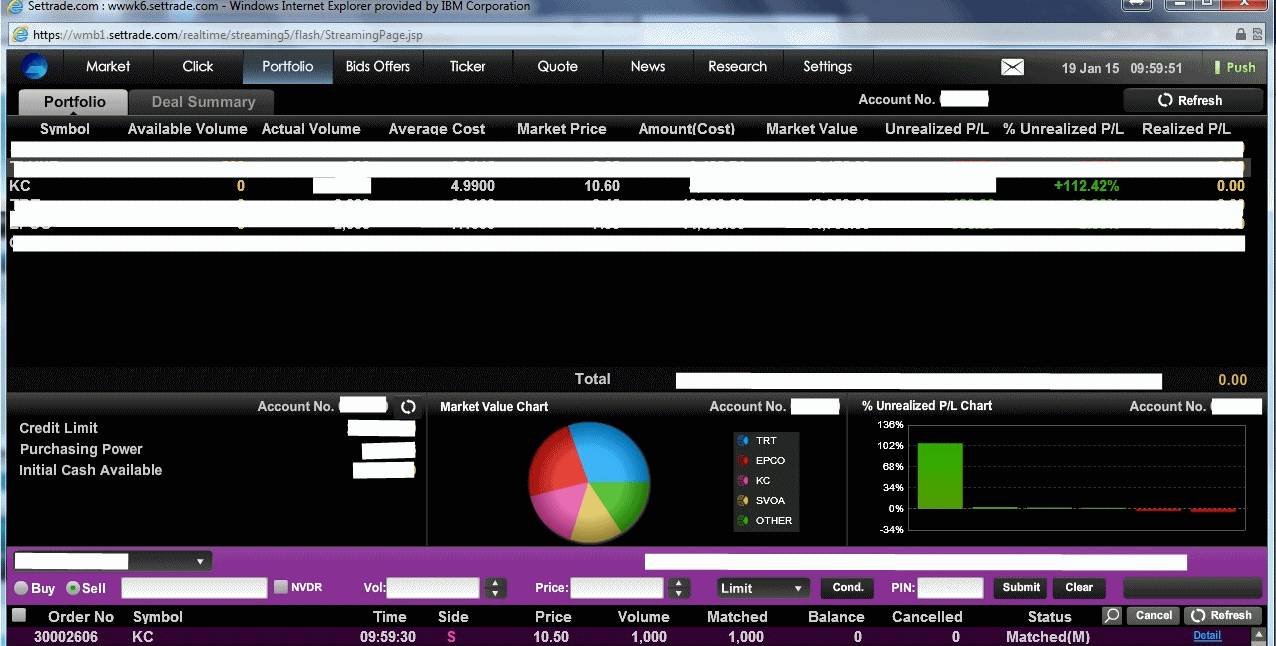1276x646 pixels.
Task: Open the Limit order type dropdown
Action: [764, 588]
